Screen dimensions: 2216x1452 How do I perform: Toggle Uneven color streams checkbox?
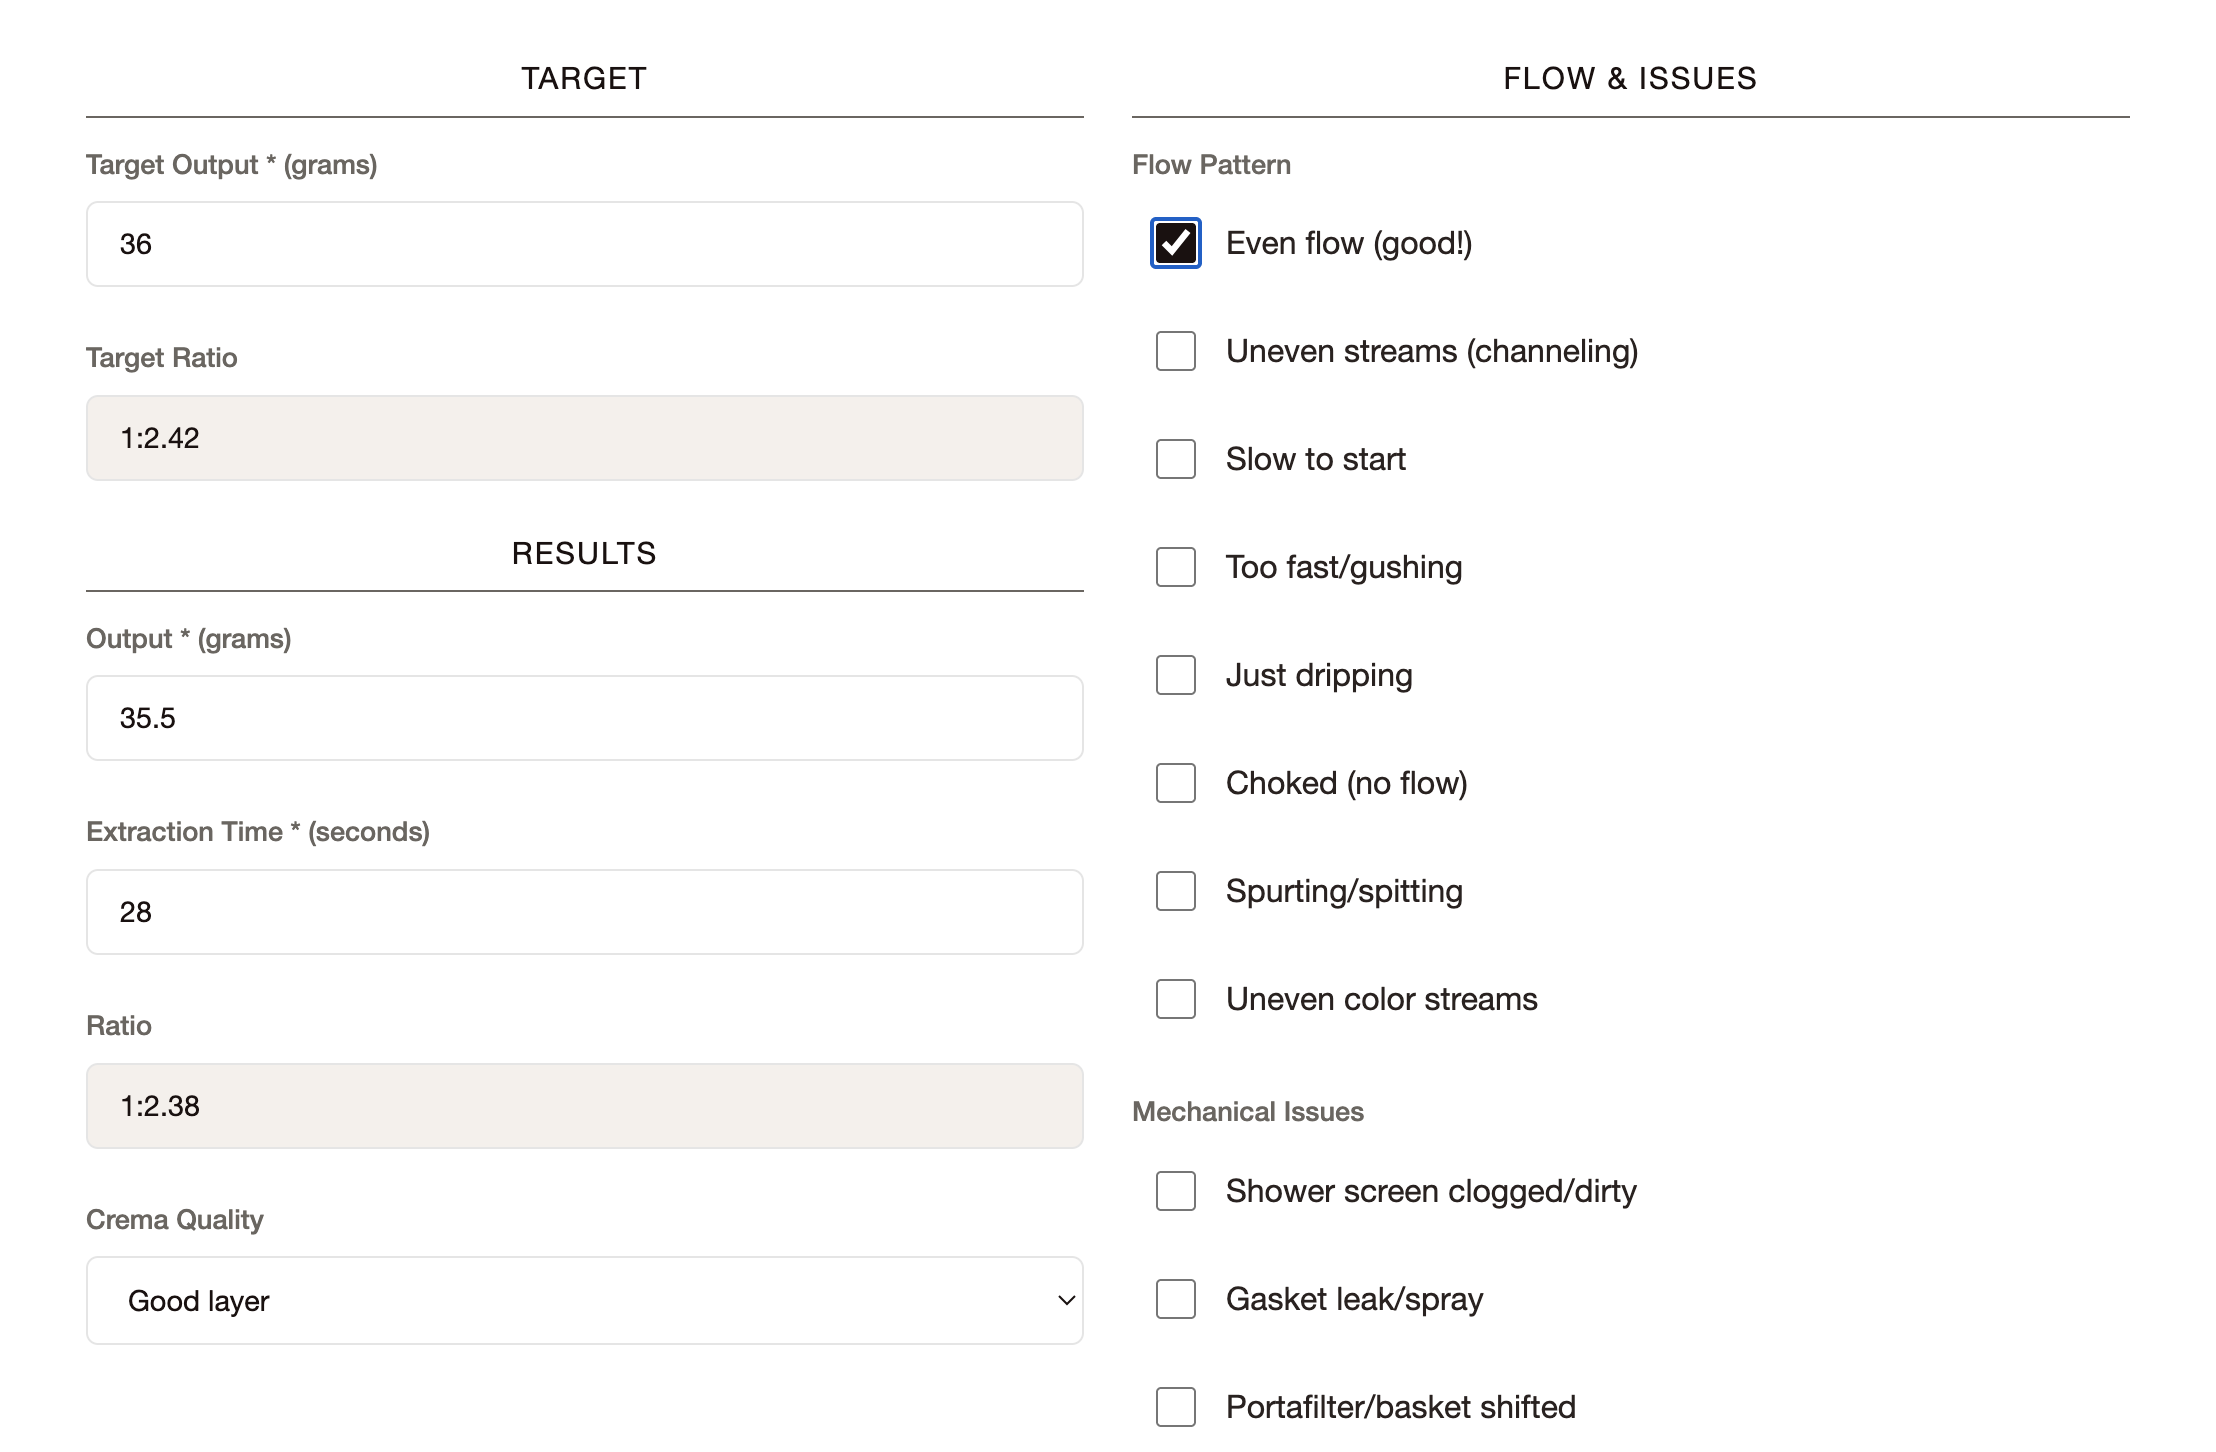1175,999
